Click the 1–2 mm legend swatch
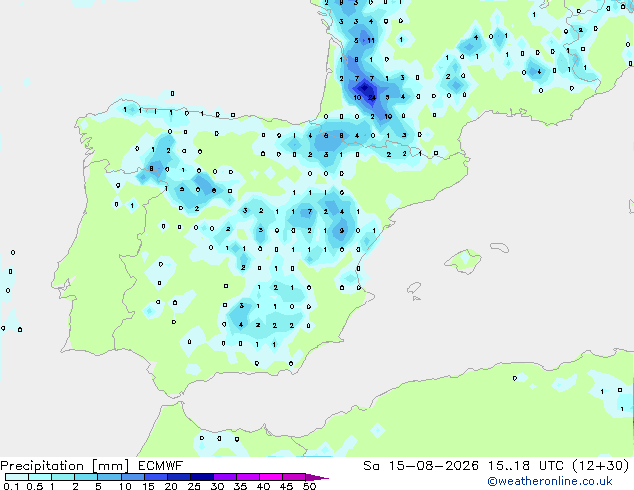The height and width of the screenshot is (490, 634). pos(63,477)
